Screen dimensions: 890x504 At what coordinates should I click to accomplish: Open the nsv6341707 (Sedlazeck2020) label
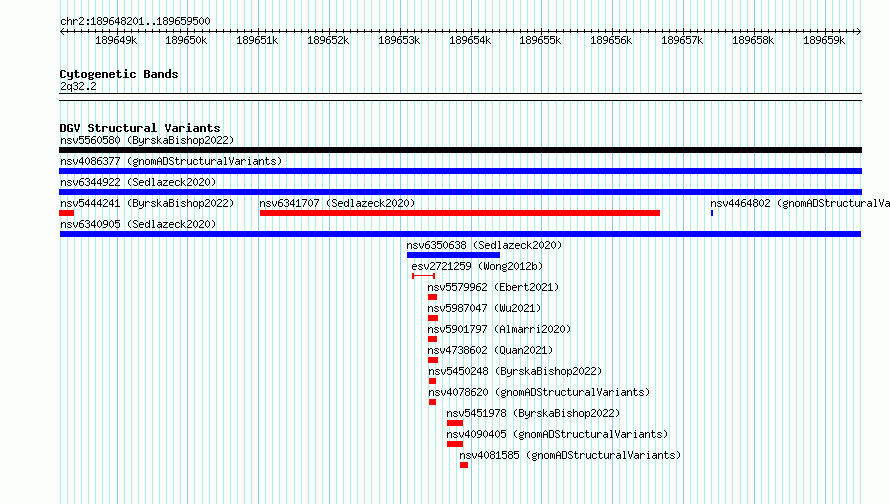pyautogui.click(x=337, y=203)
